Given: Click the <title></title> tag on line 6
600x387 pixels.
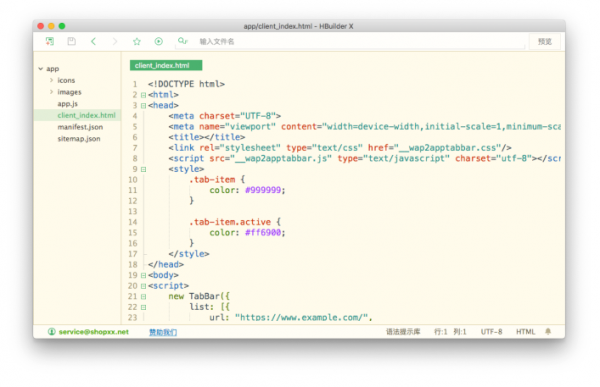Looking at the screenshot, I should pos(207,137).
